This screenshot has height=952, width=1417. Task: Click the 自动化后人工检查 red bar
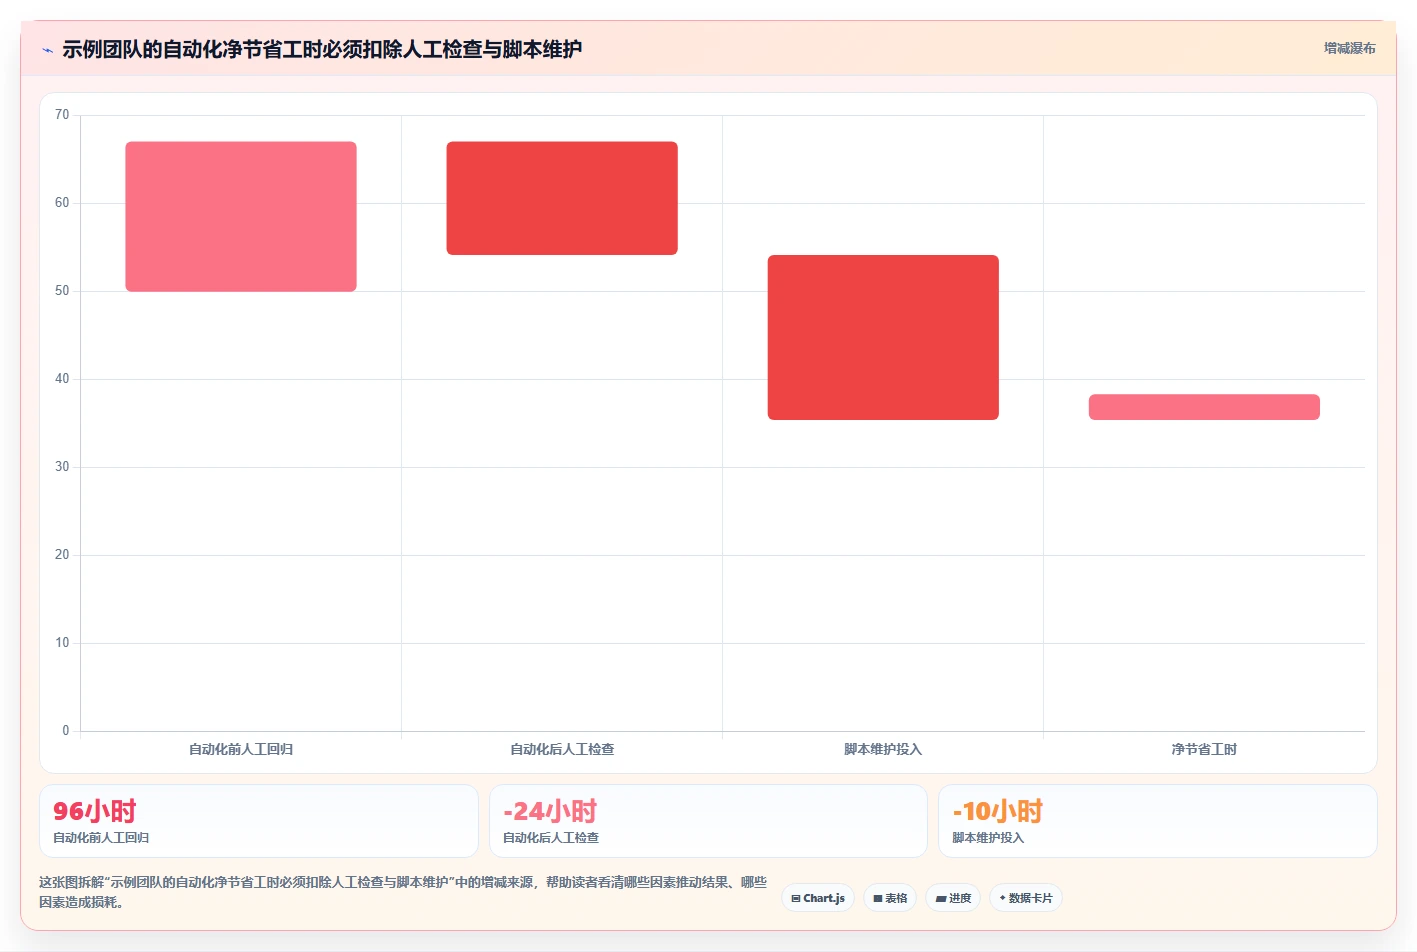pyautogui.click(x=562, y=198)
